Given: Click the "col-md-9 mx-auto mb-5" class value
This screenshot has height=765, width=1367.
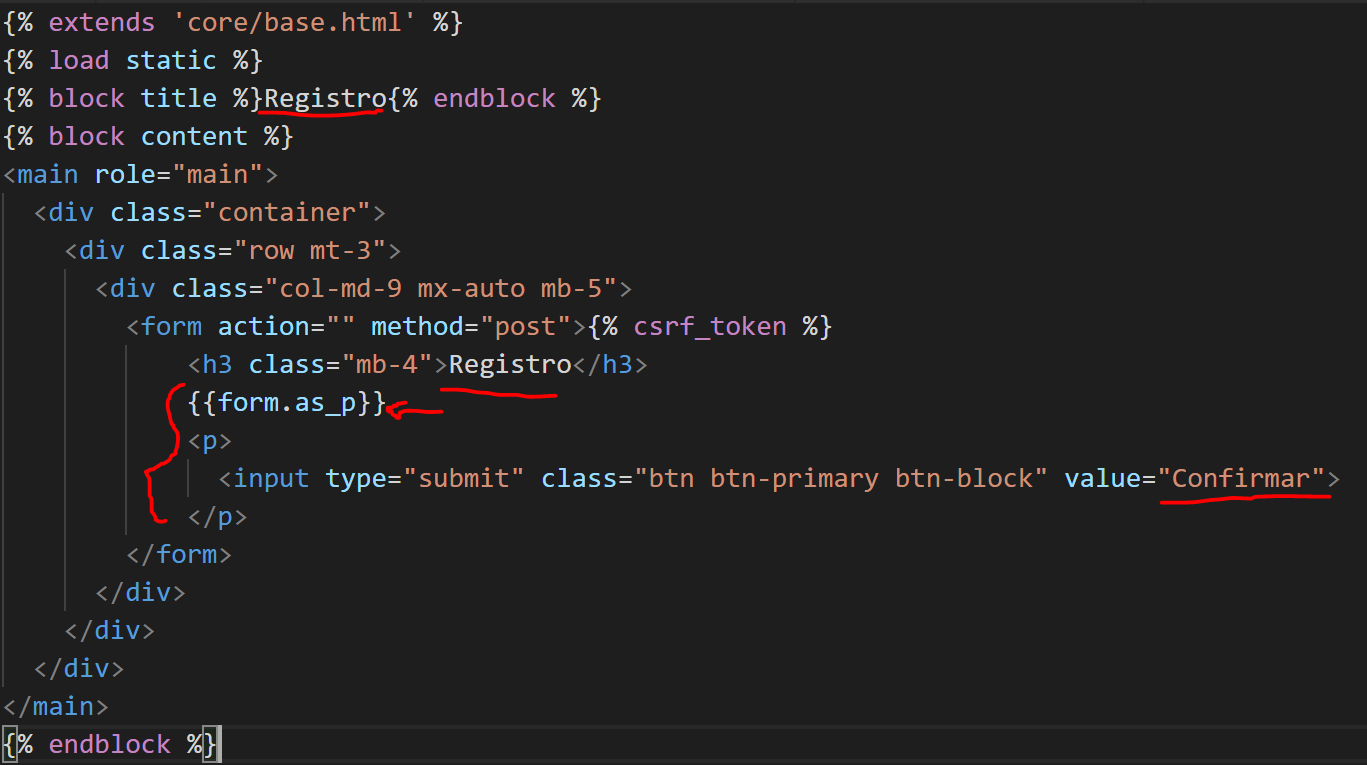Looking at the screenshot, I should (441, 288).
